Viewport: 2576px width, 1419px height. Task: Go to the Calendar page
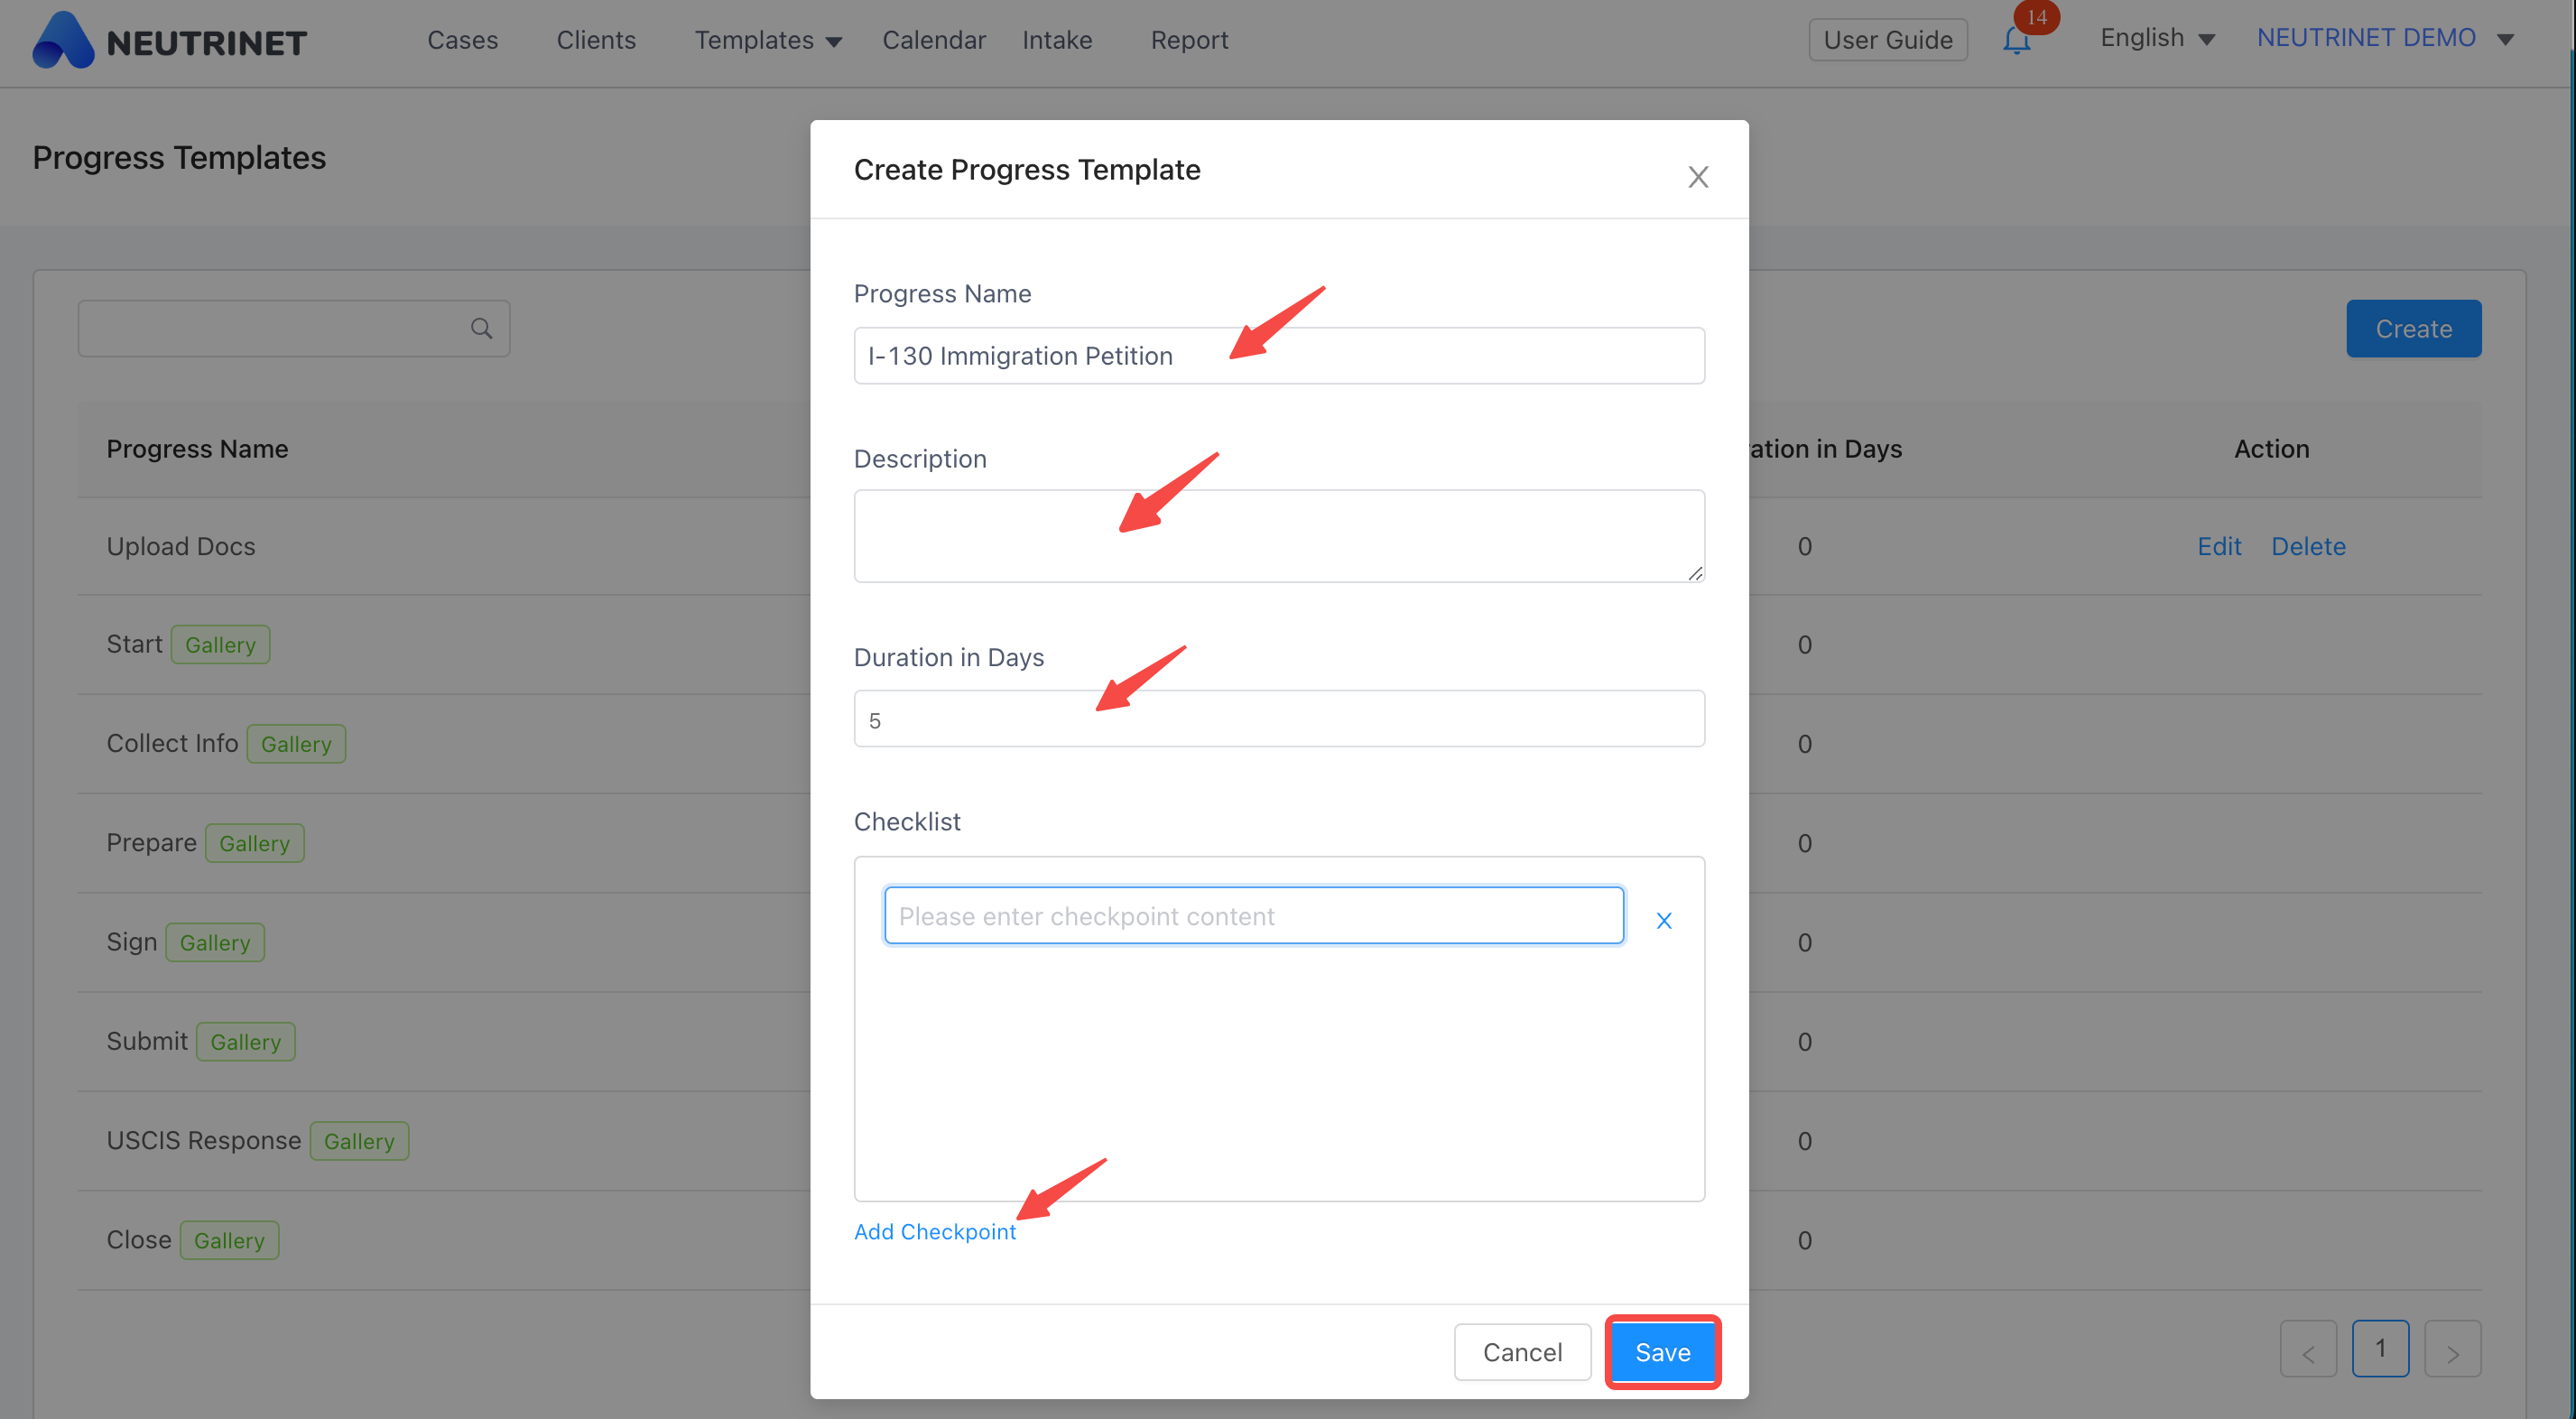933,40
